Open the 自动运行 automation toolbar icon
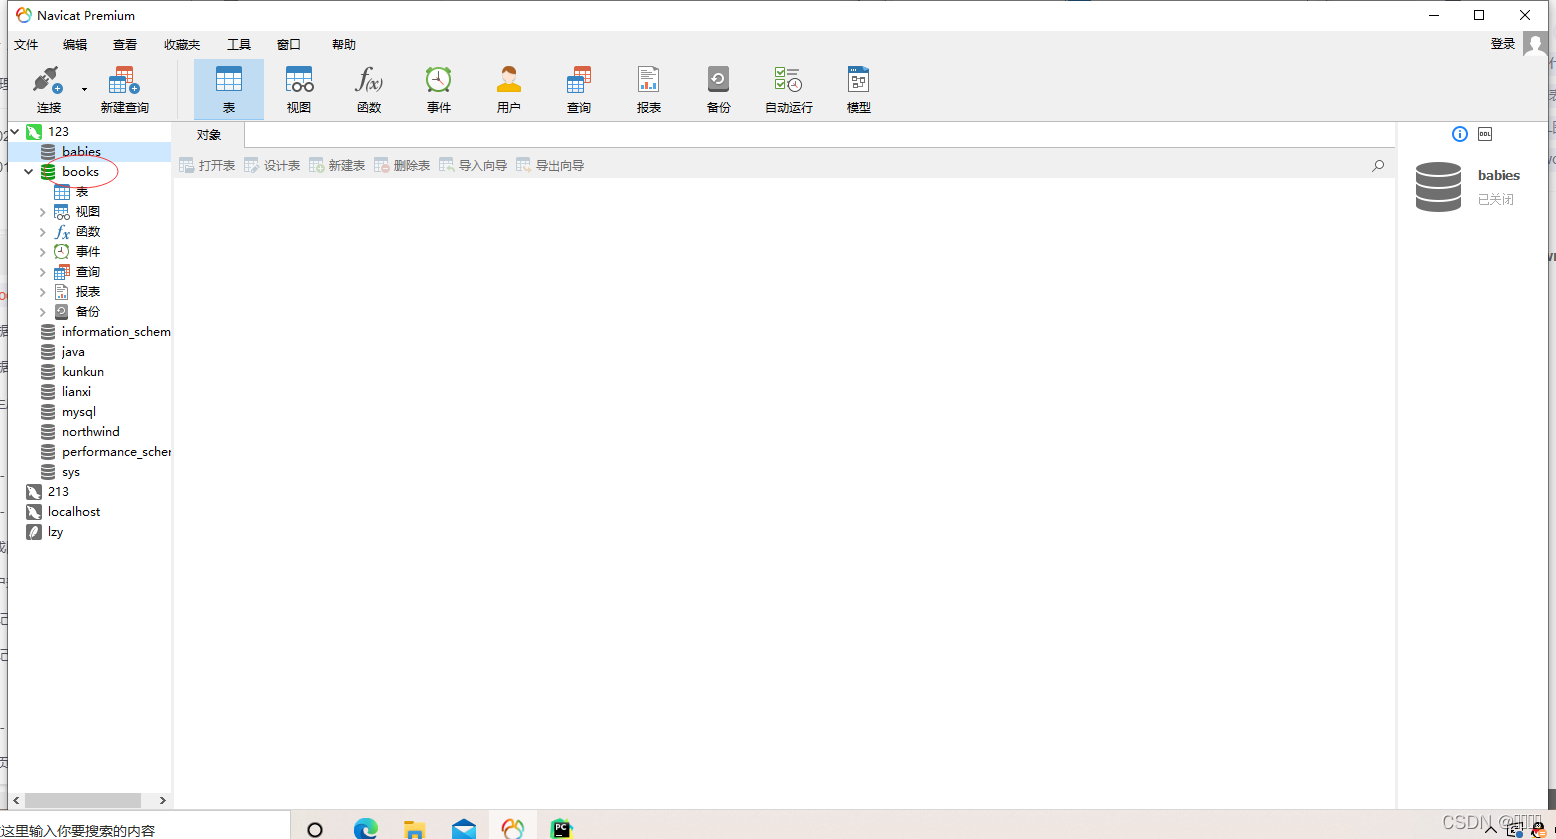 789,90
